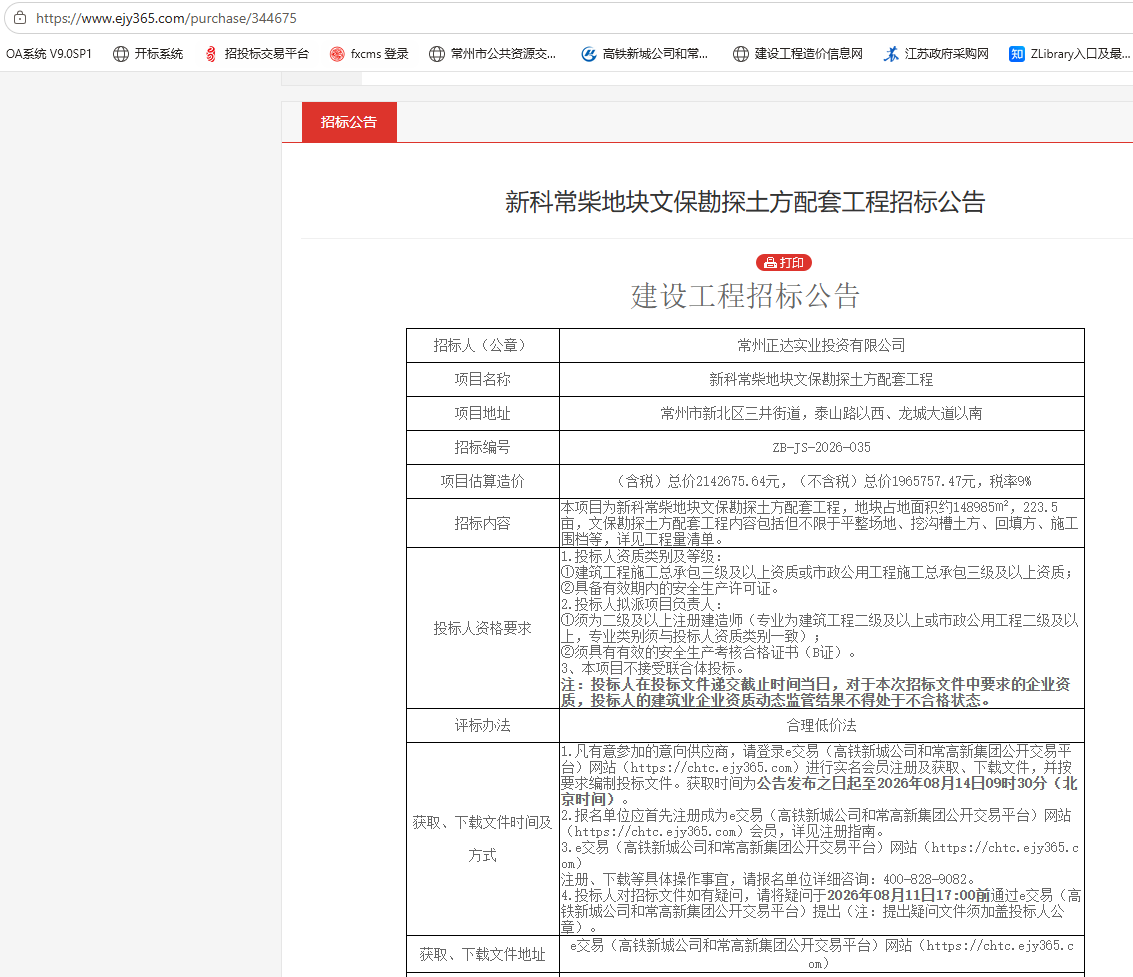The image size is (1133, 977).
Task: Open the ZLibrary入口及最 bookmark label
Action: pyautogui.click(x=1080, y=53)
